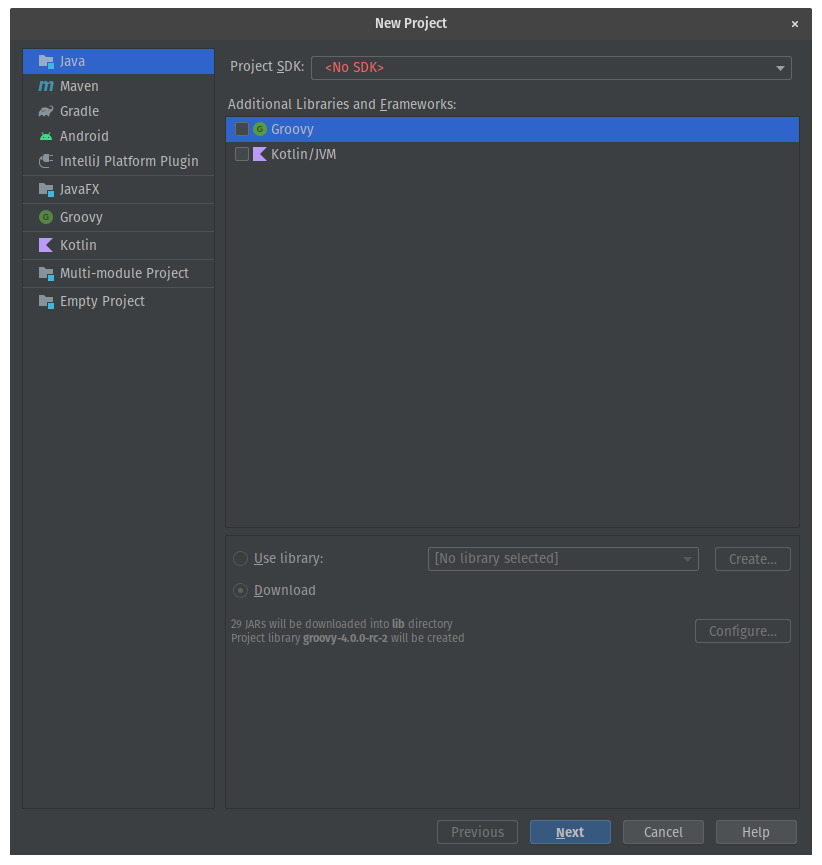Select Maven project type label

(x=79, y=86)
